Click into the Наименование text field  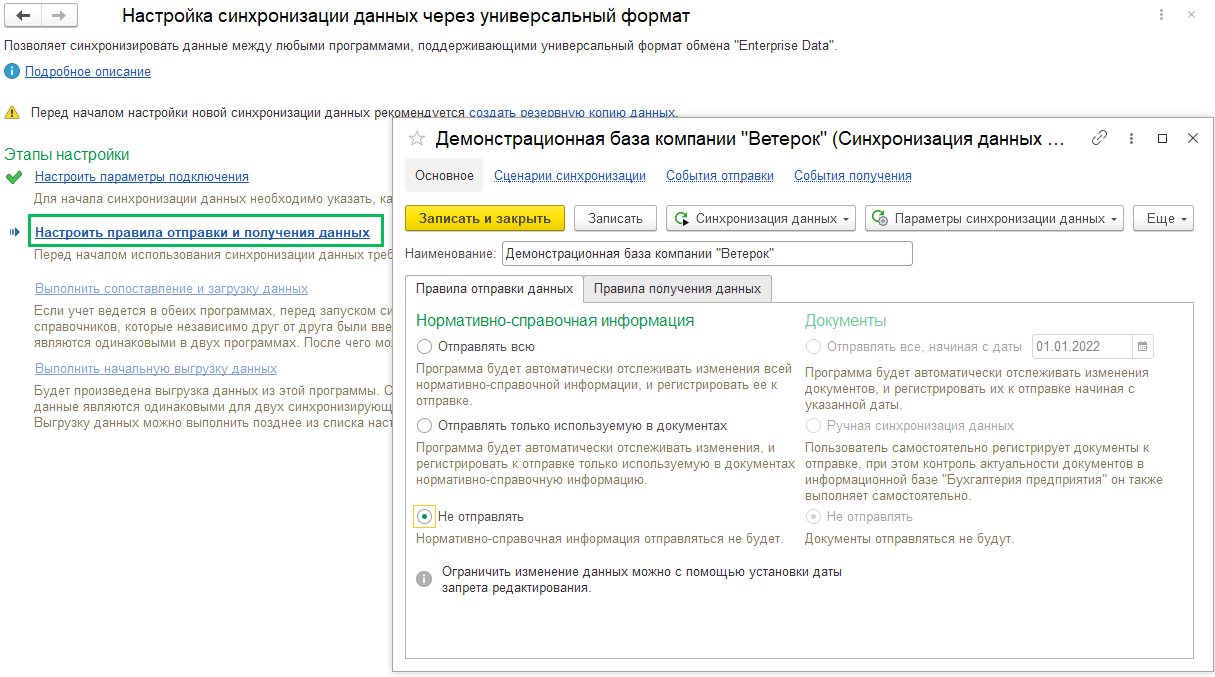click(x=707, y=254)
